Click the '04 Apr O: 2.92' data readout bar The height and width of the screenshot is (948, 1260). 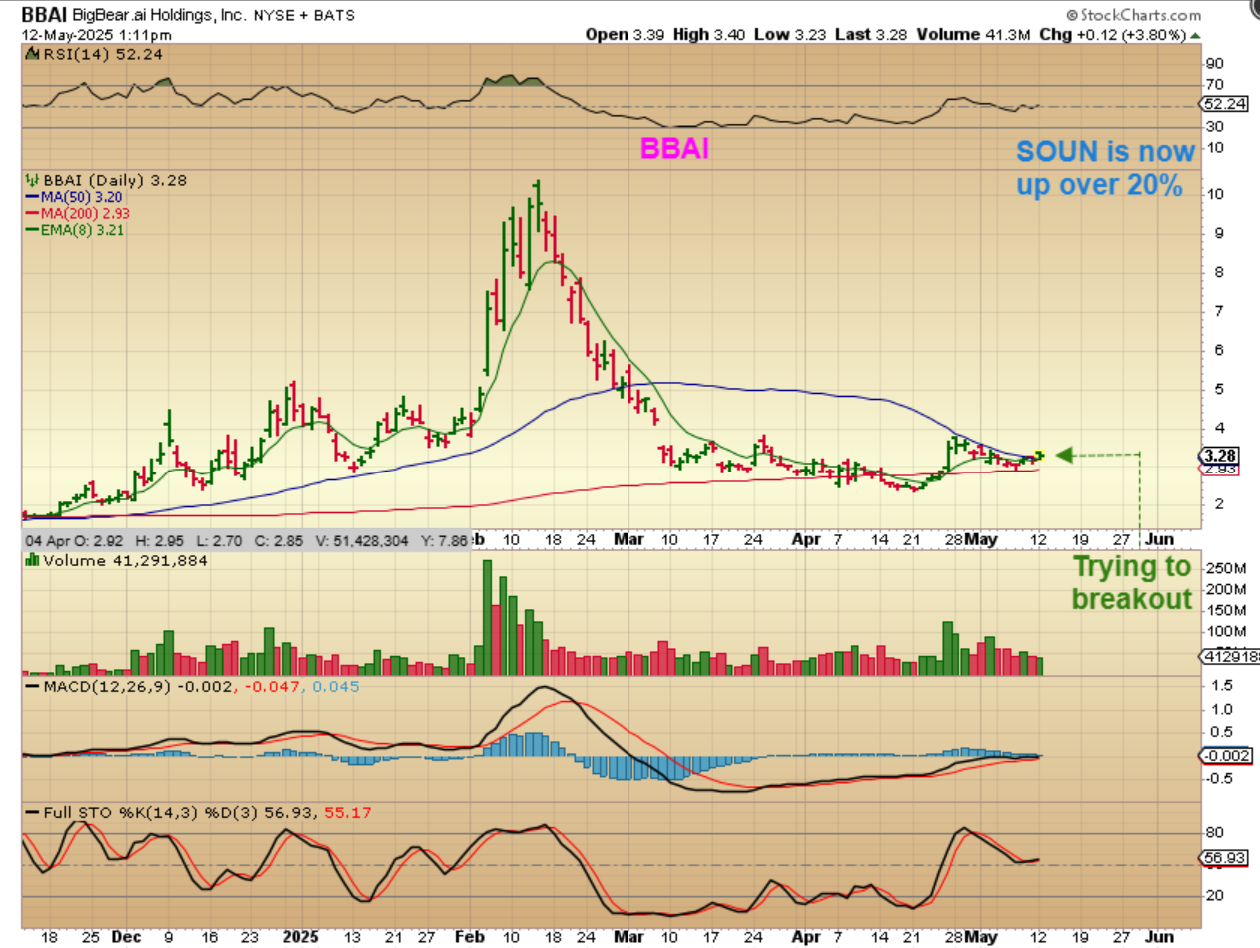click(246, 540)
